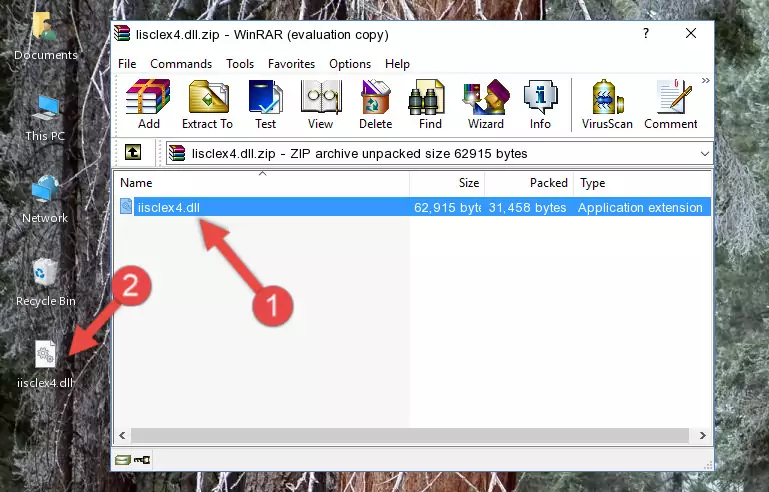The width and height of the screenshot is (769, 492).
Task: Open the File menu
Action: click(x=127, y=64)
